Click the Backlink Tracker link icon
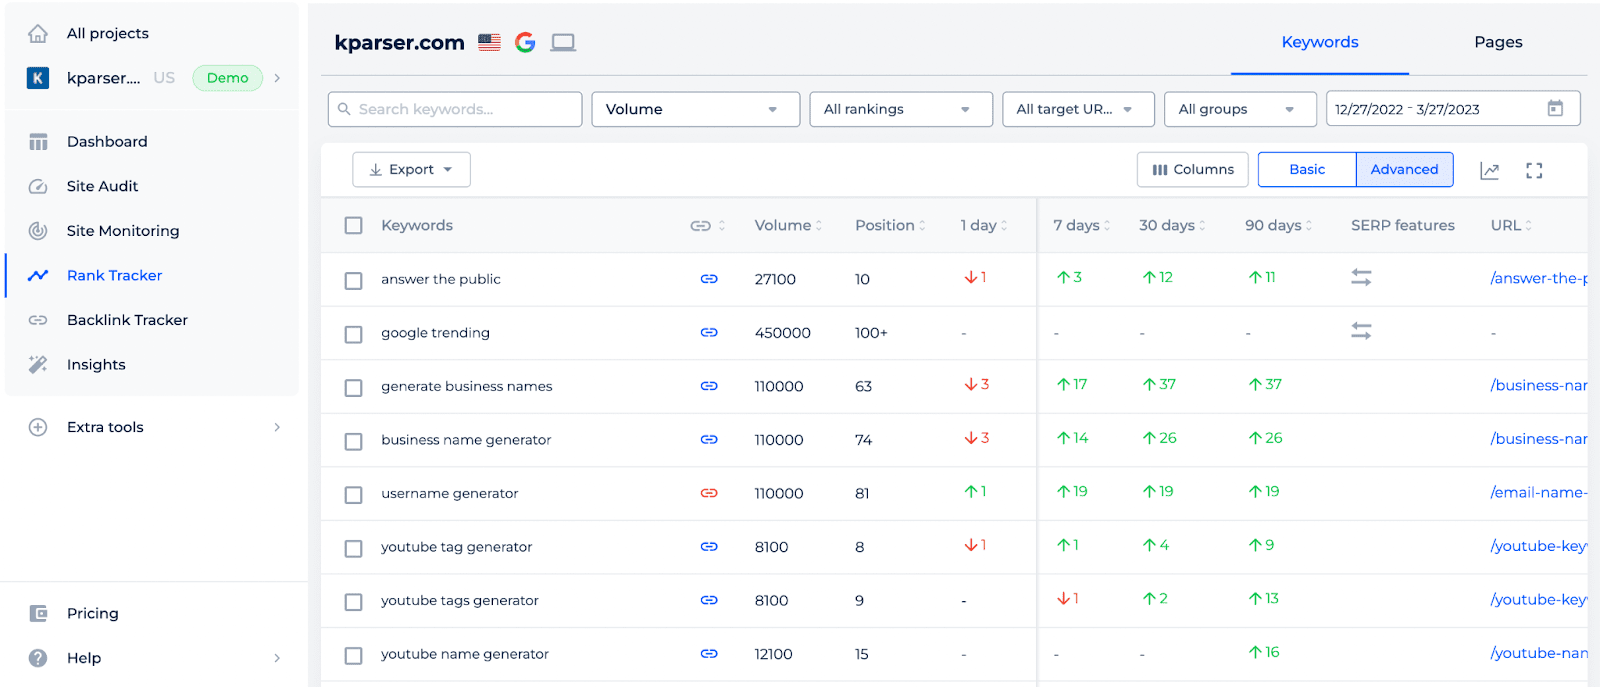Screen dimensions: 1600x687 tap(38, 320)
